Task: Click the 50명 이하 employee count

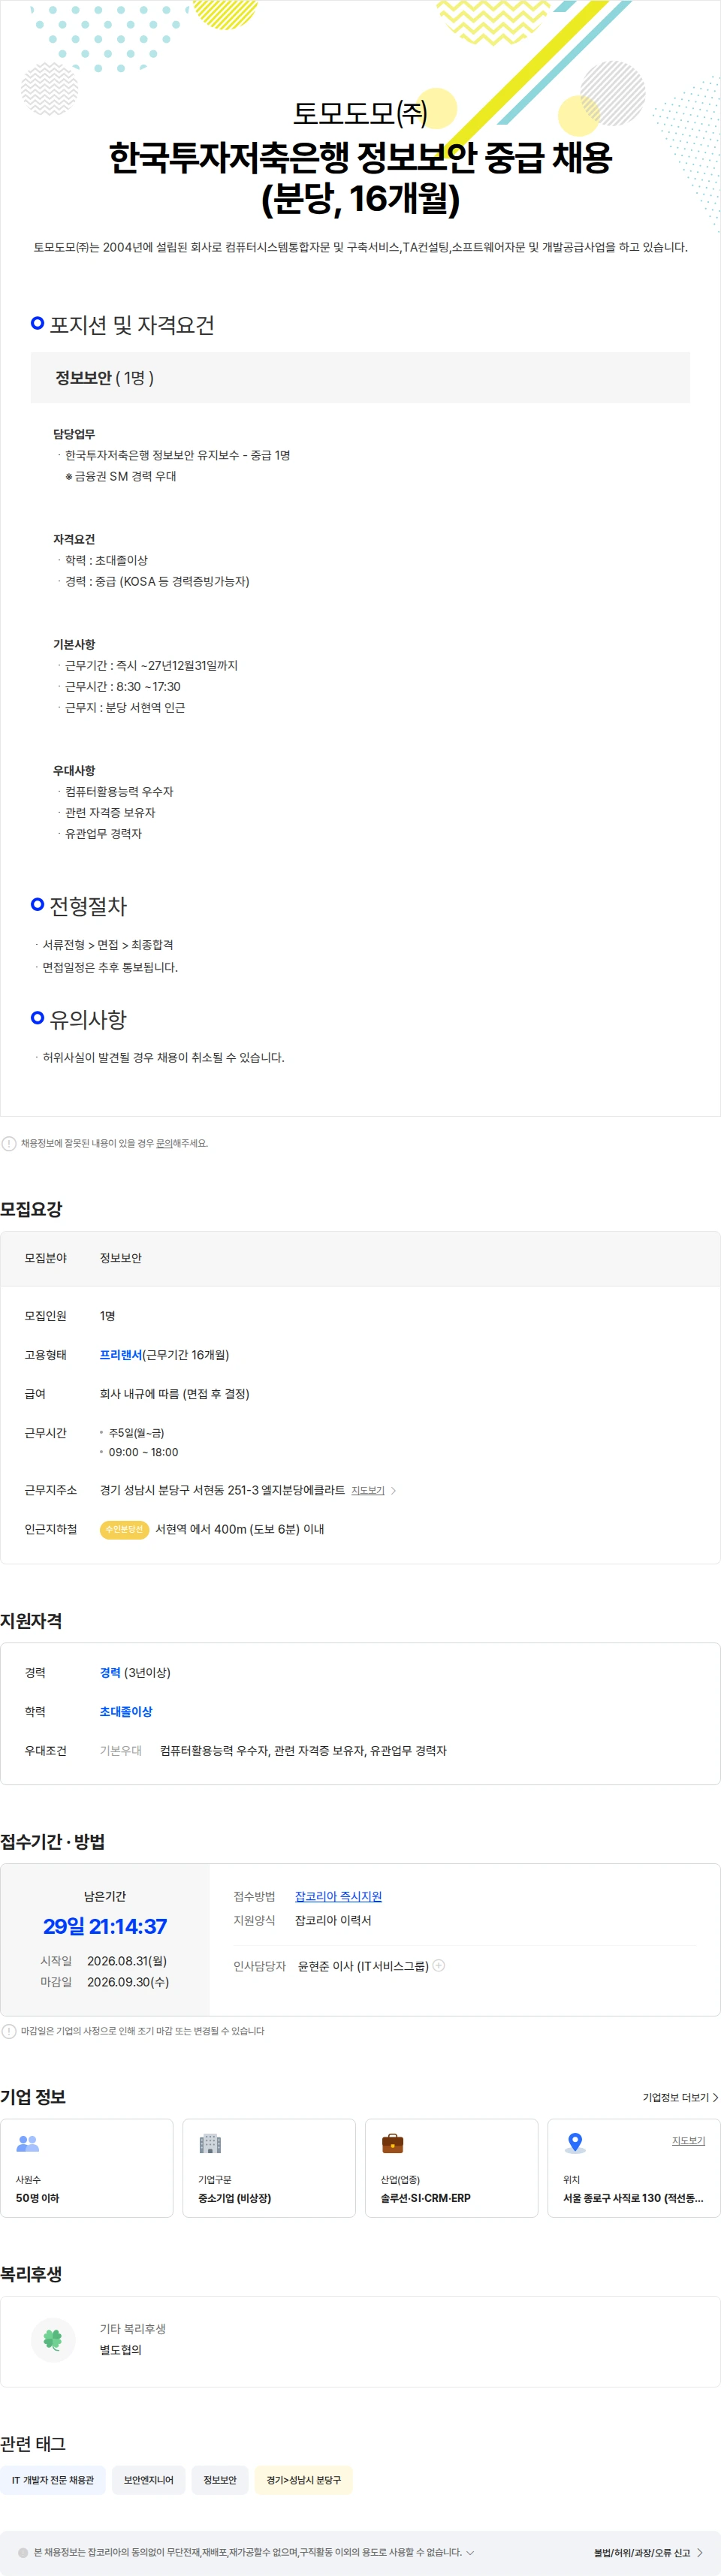Action: pyautogui.click(x=37, y=2197)
